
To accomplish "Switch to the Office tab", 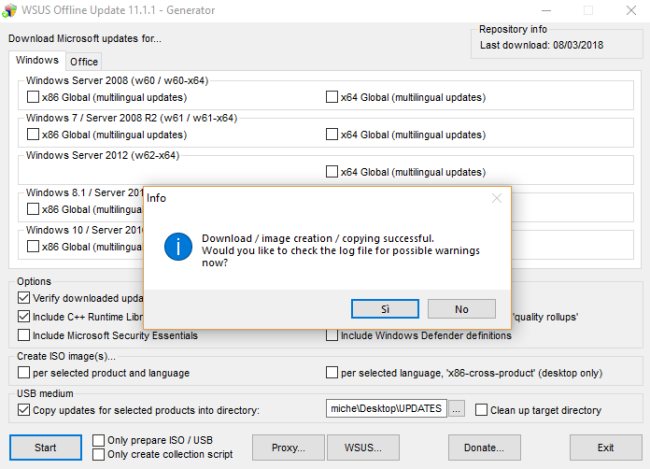I will tap(84, 62).
